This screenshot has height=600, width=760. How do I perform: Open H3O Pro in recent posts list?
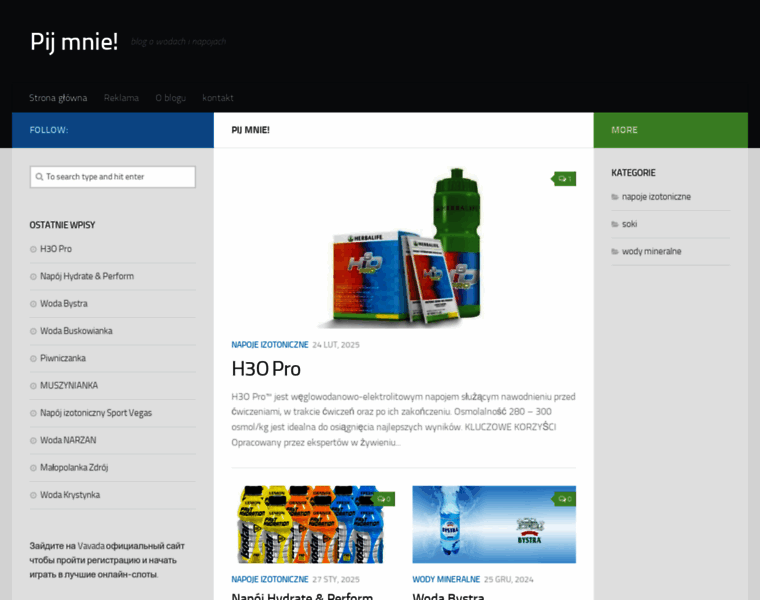(x=56, y=249)
